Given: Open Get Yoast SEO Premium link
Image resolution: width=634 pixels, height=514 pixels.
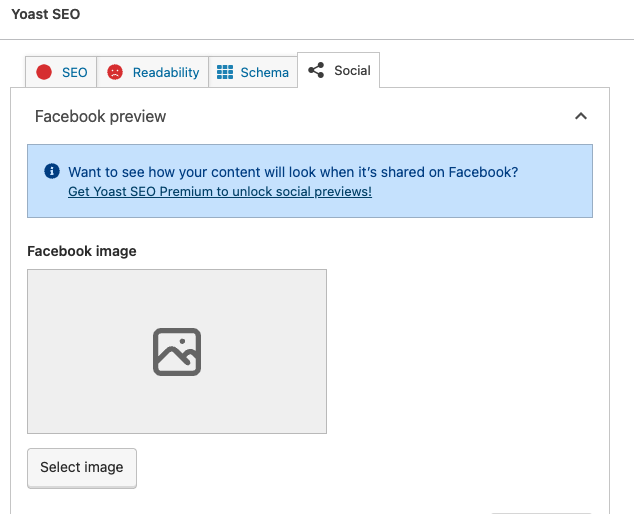Looking at the screenshot, I should click(220, 192).
